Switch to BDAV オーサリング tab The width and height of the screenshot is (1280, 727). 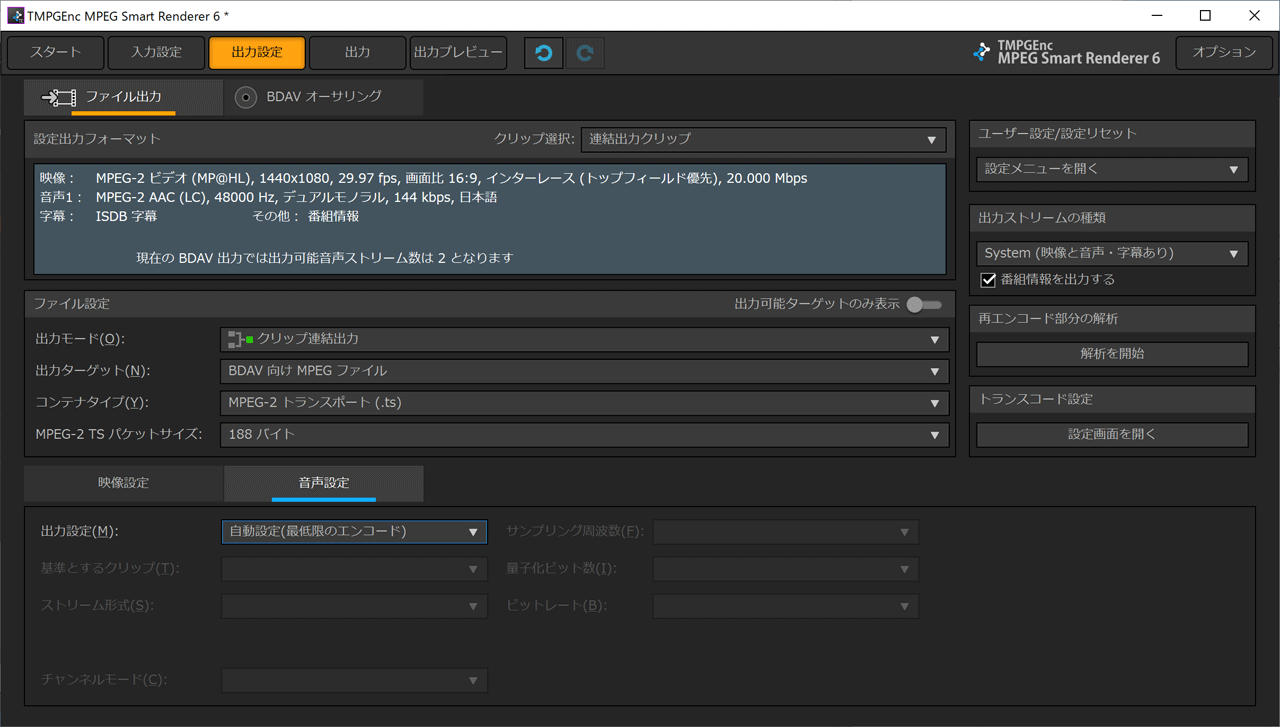pos(324,97)
